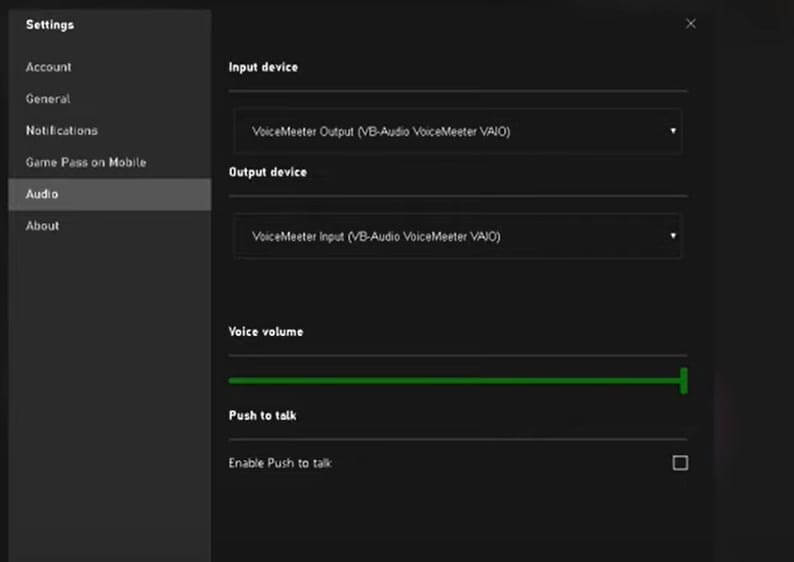The width and height of the screenshot is (794, 562).
Task: Click the 'Input device' section heading
Action: click(x=263, y=67)
